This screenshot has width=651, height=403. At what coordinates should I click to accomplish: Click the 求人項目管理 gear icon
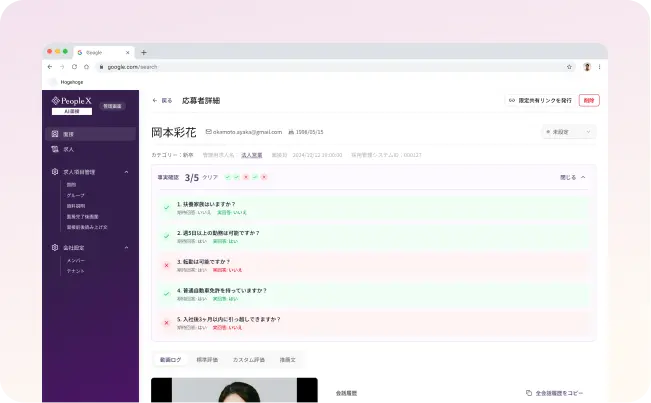[55, 172]
